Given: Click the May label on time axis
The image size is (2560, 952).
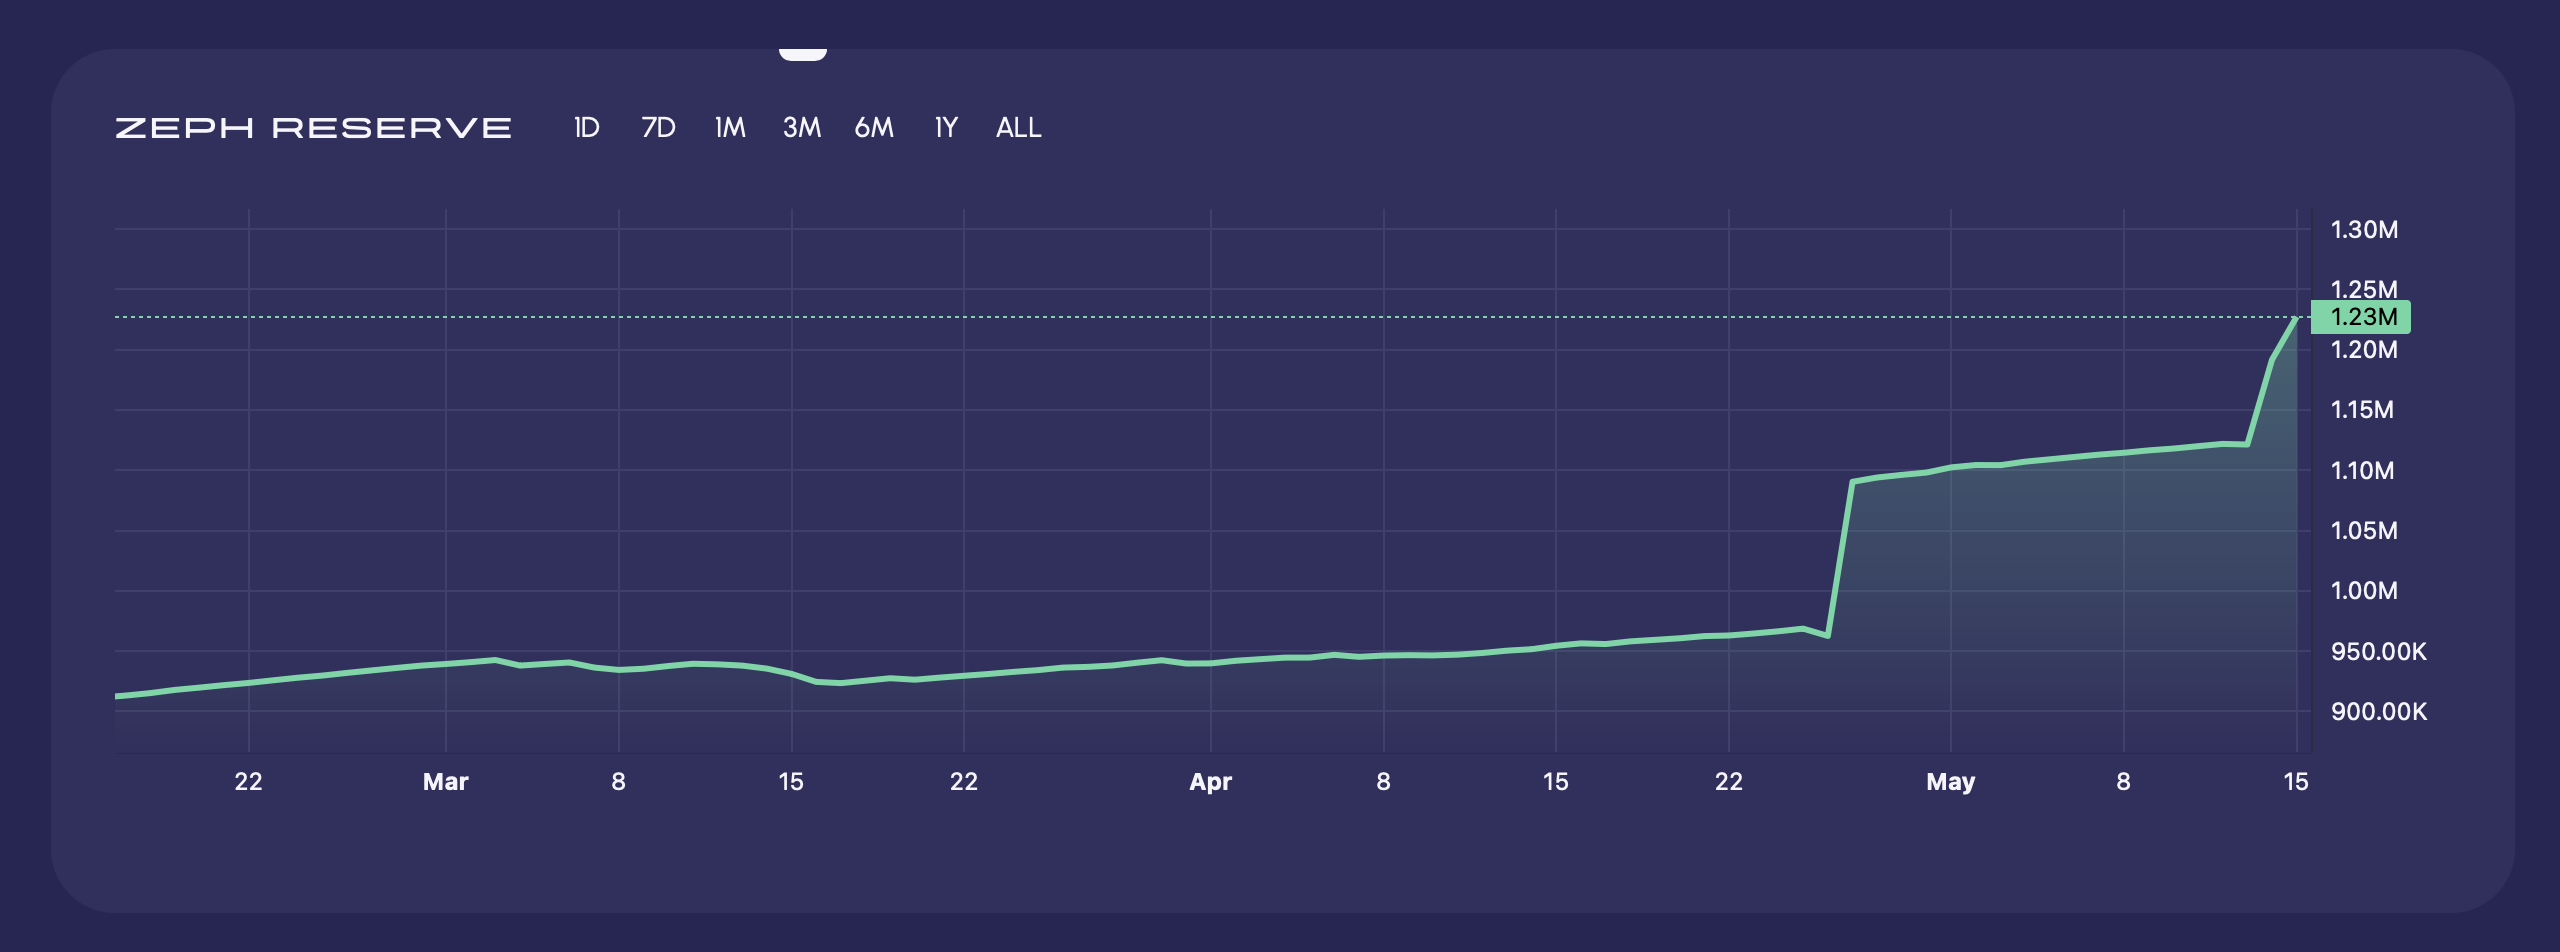Looking at the screenshot, I should point(1950,782).
